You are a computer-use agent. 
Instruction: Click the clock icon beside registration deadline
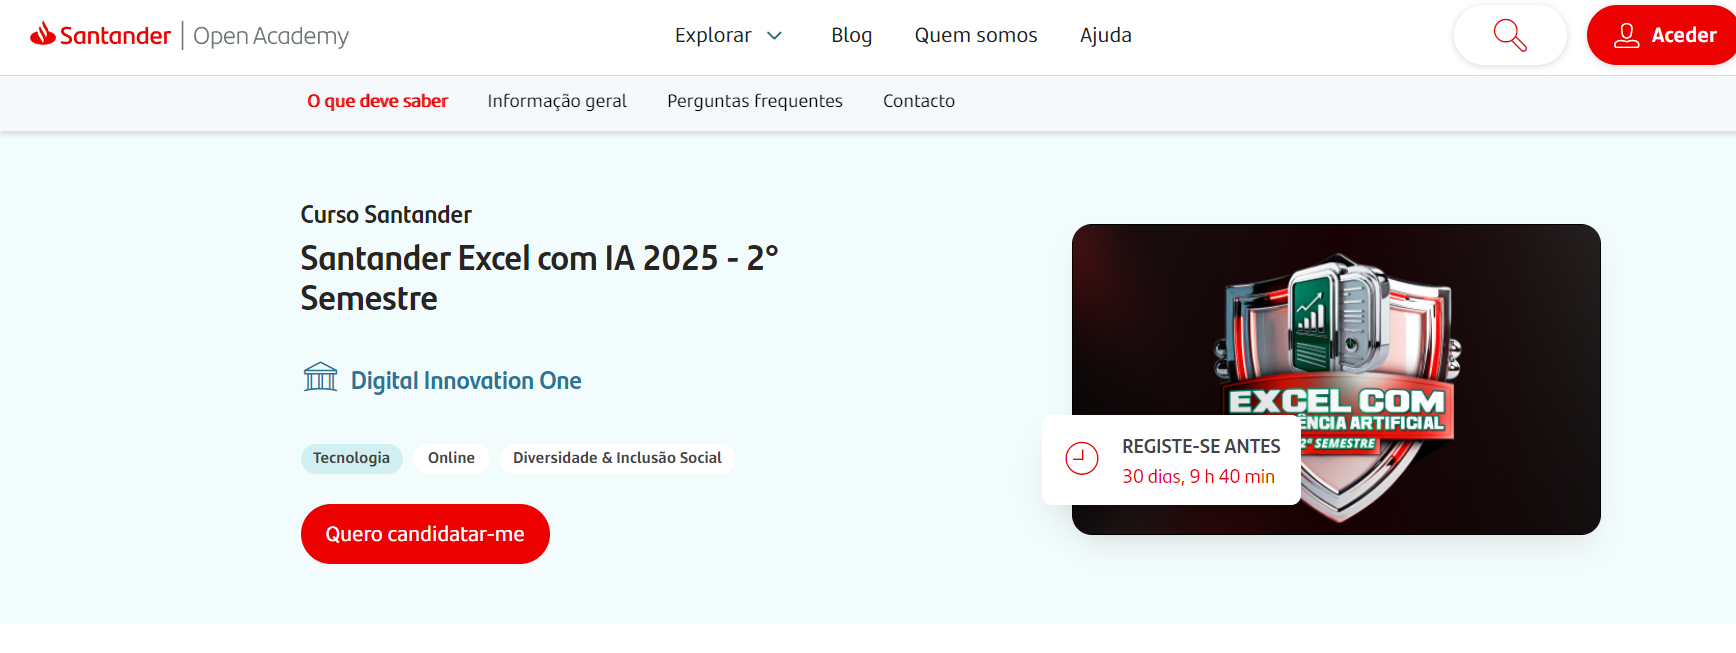[1081, 459]
